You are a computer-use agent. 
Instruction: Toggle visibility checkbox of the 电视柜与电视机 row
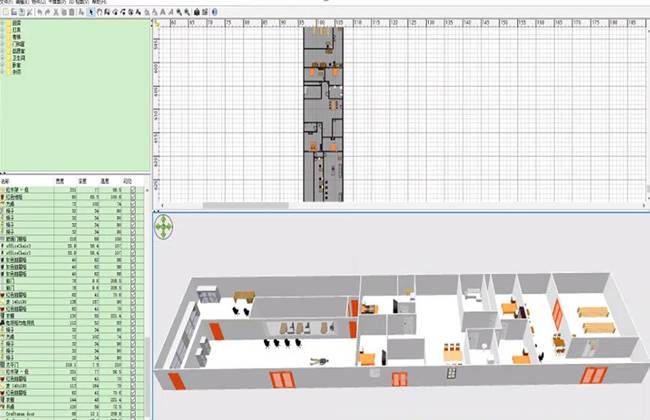[133, 323]
